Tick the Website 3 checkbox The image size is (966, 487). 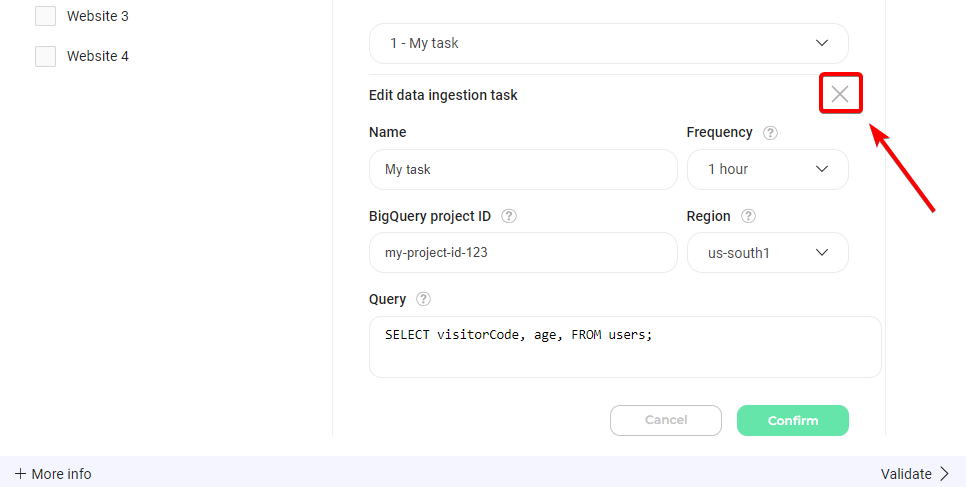coord(45,16)
